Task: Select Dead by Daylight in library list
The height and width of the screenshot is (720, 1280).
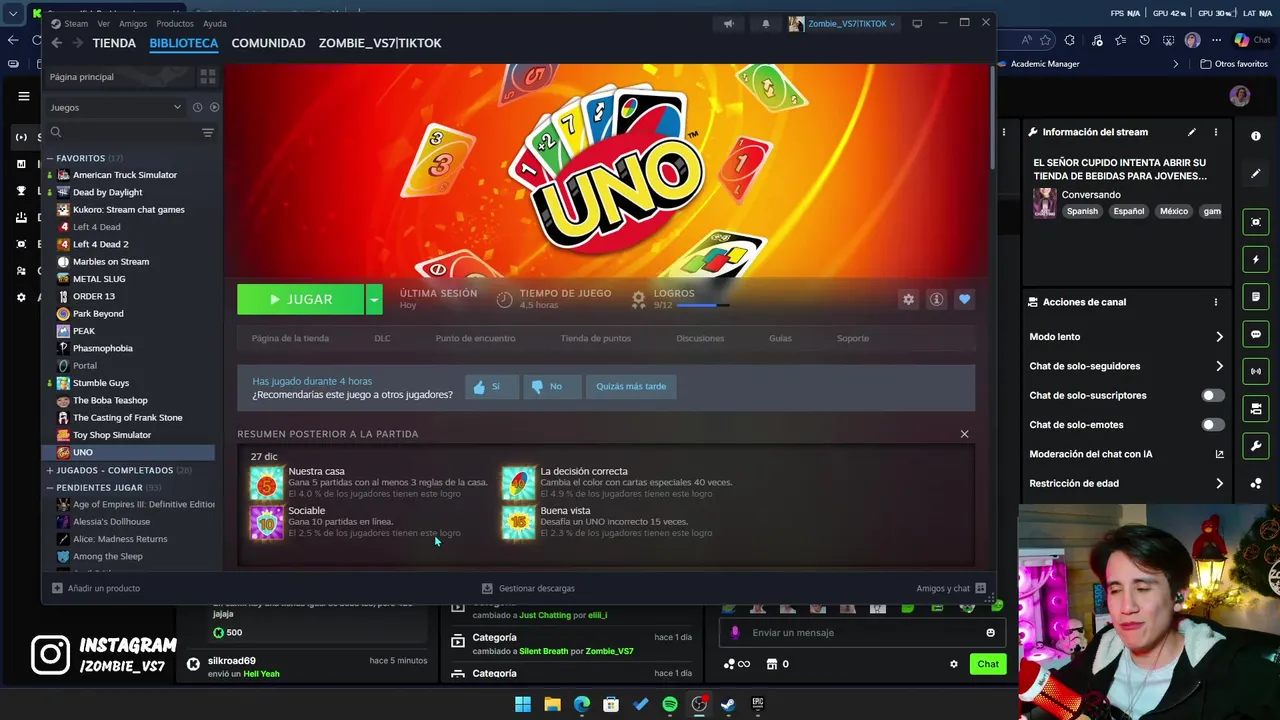Action: [x=107, y=192]
